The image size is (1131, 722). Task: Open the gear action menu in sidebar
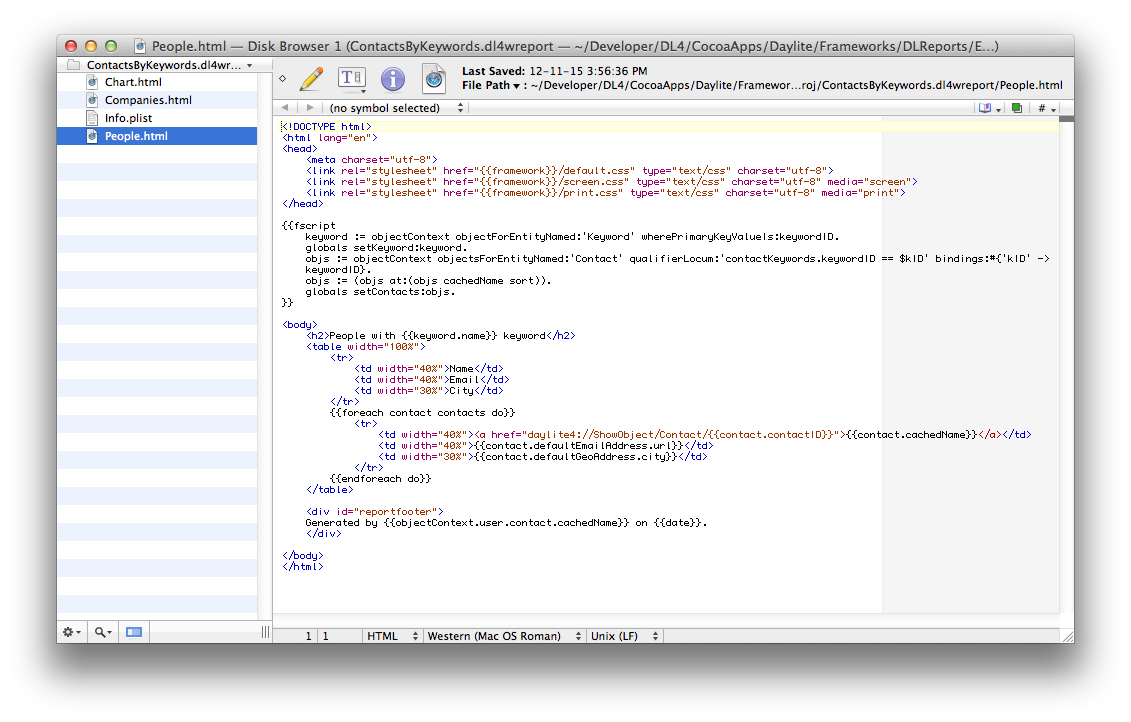[x=71, y=633]
